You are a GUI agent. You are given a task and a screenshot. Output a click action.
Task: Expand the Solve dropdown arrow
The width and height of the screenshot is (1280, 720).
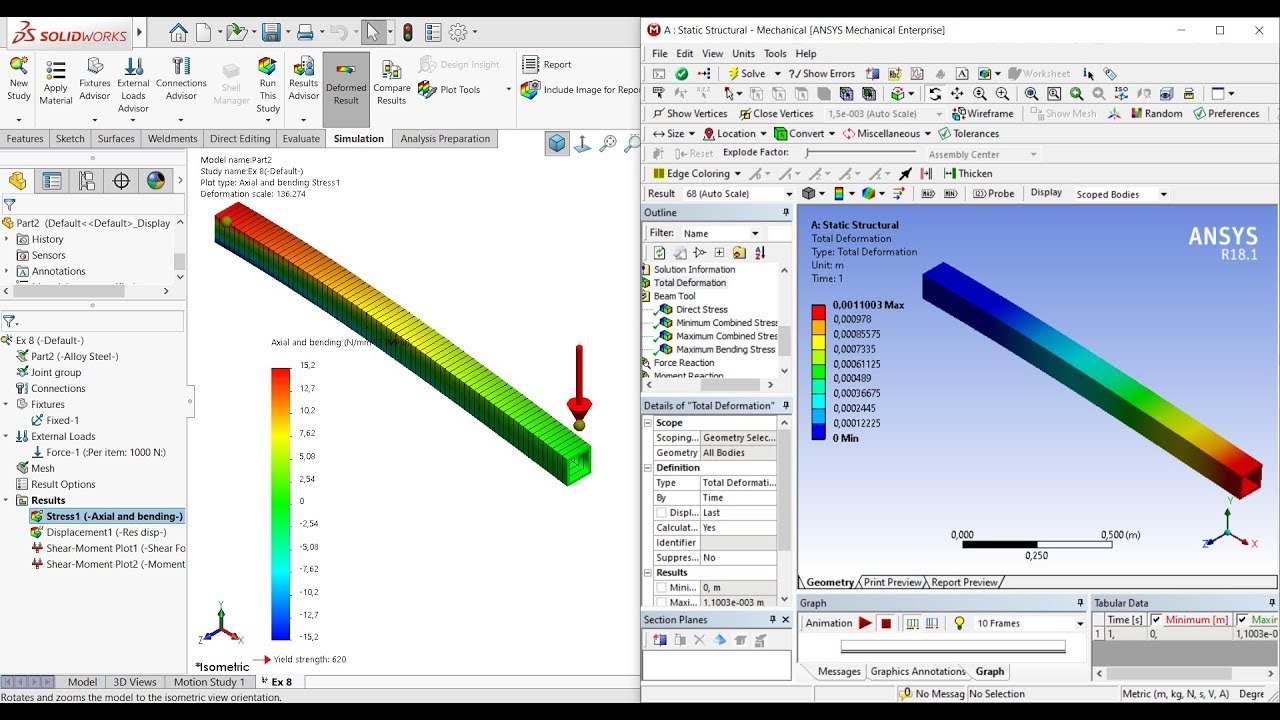pos(777,74)
